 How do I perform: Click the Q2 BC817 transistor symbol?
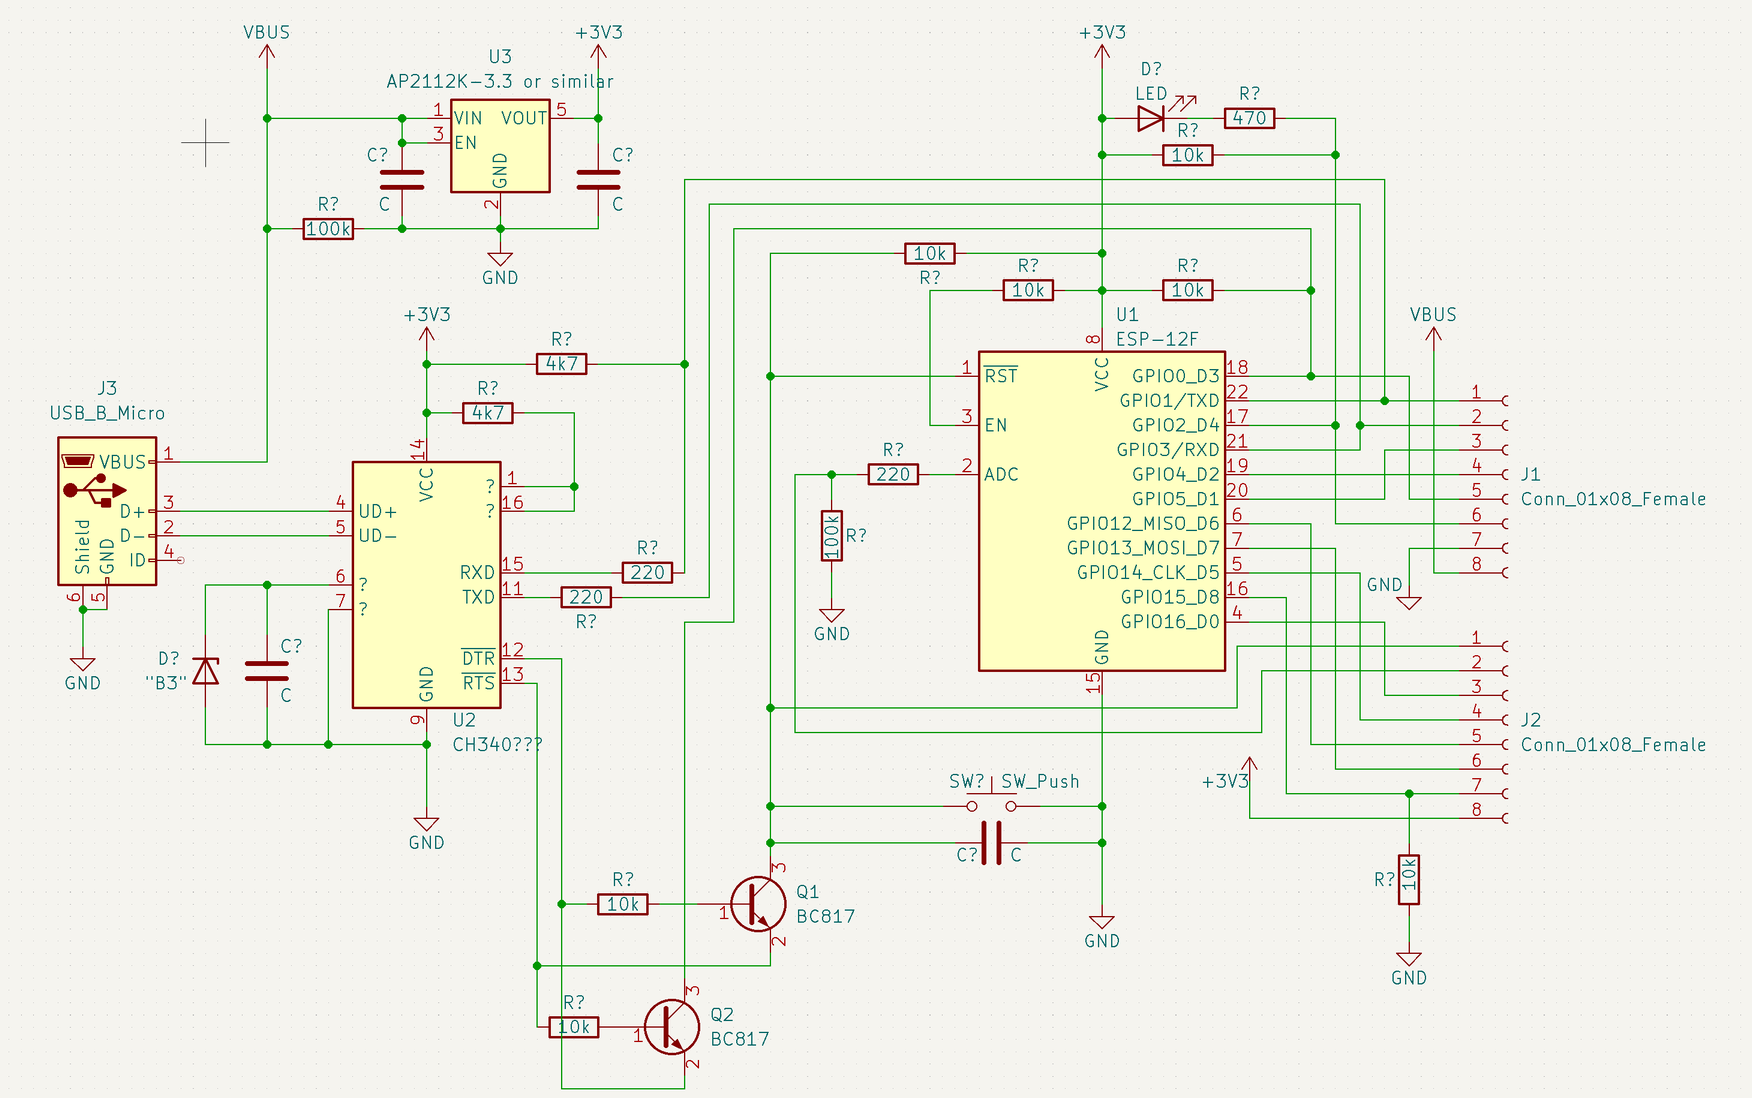point(672,1026)
